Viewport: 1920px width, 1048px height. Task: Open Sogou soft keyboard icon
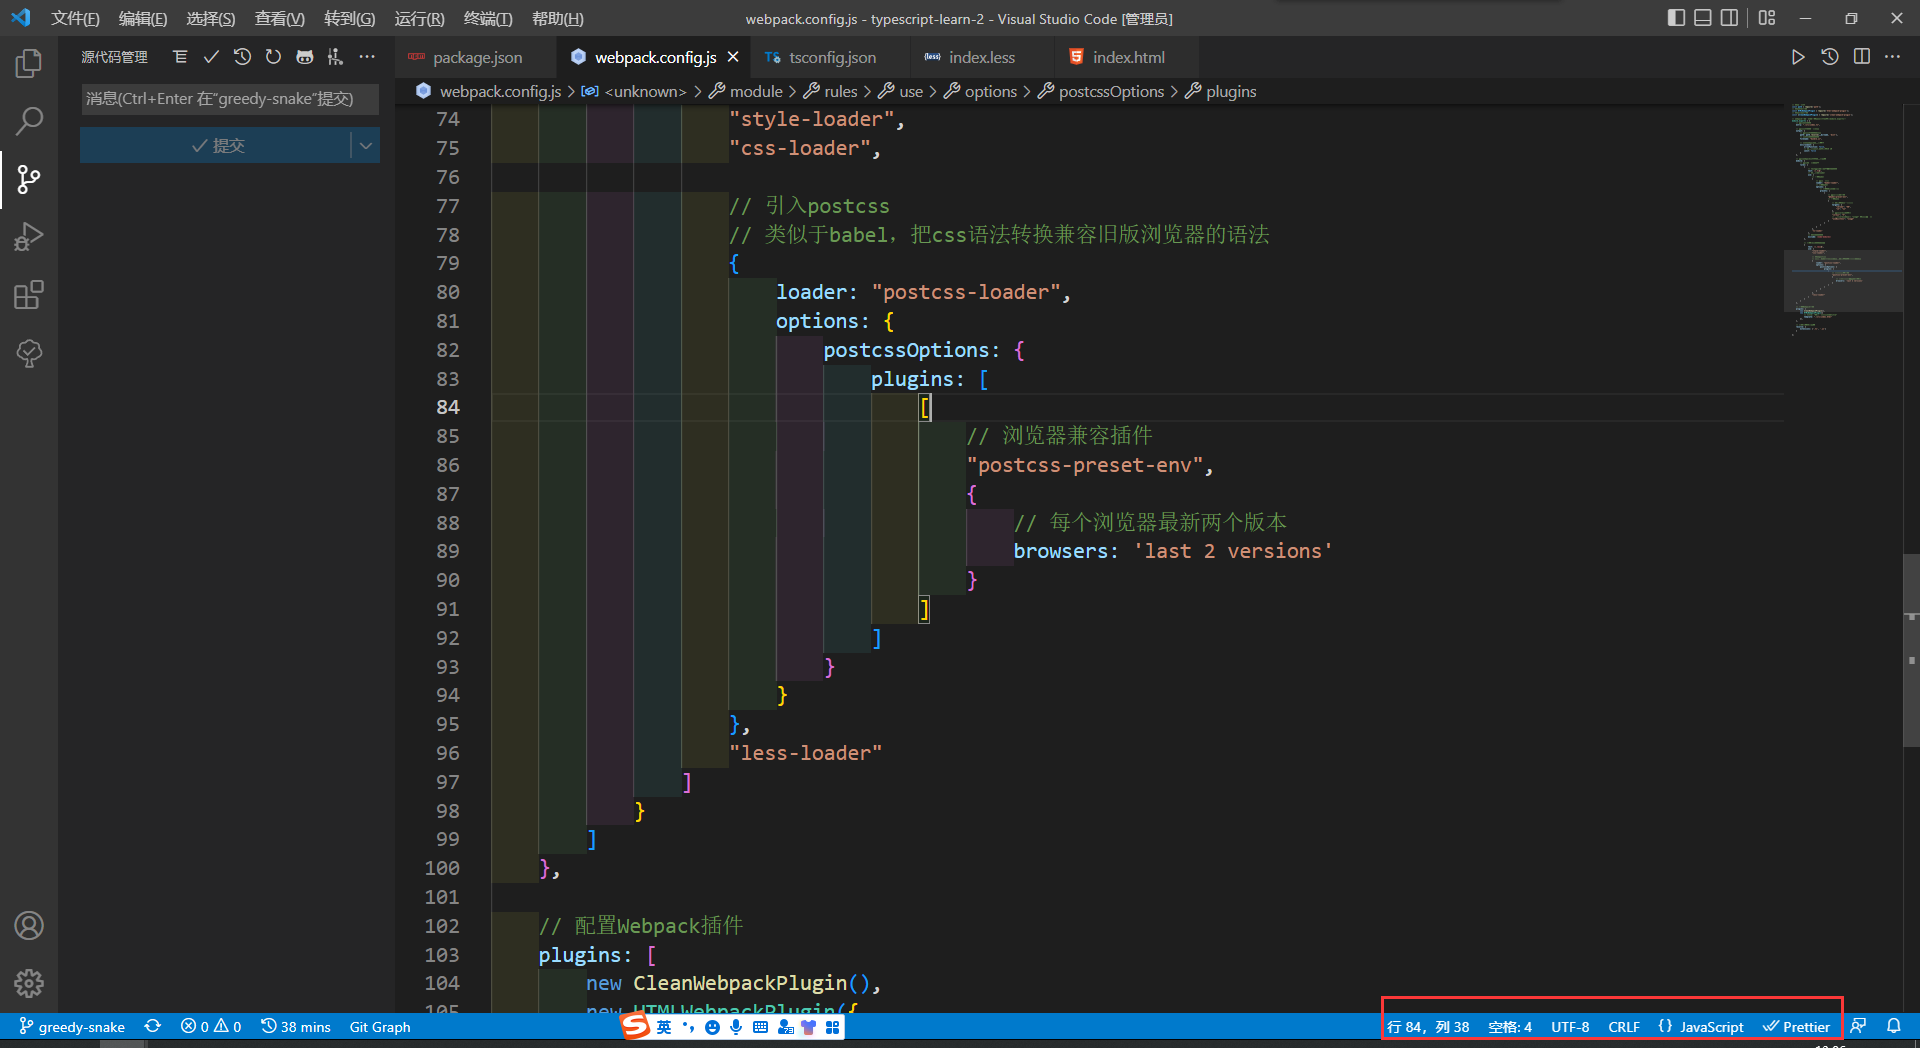click(760, 1027)
